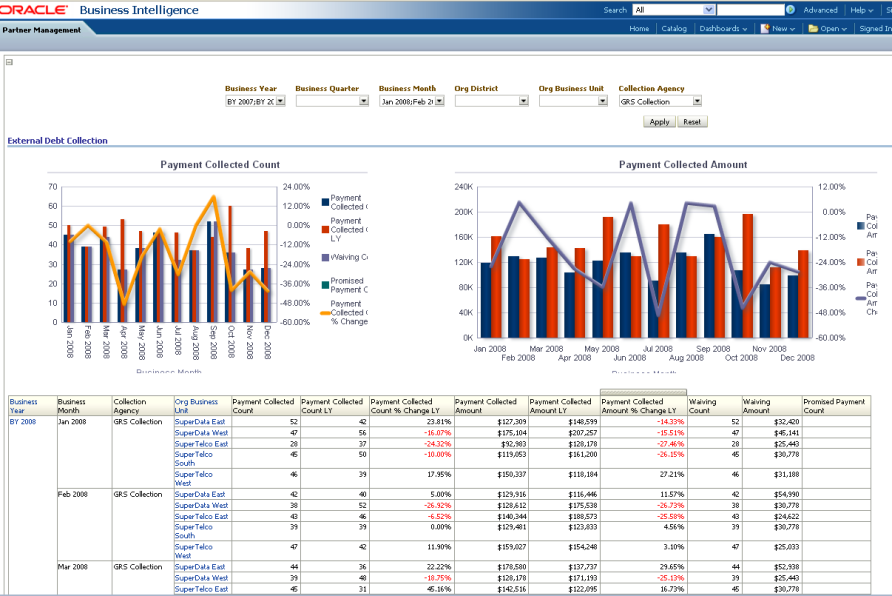This screenshot has width=892, height=596.
Task: Open the Org Business Unit dropdown
Action: [602, 101]
